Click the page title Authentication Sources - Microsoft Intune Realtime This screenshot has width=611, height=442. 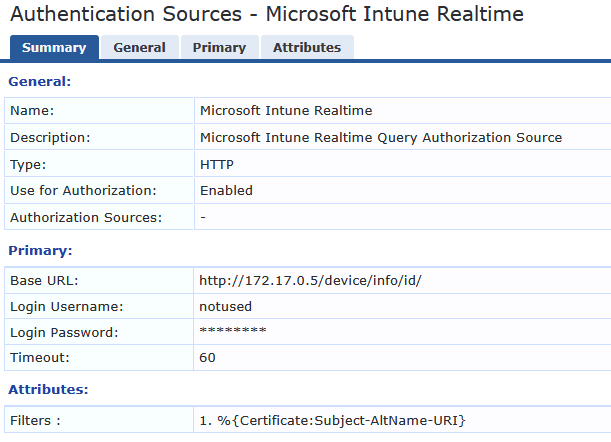(x=267, y=14)
